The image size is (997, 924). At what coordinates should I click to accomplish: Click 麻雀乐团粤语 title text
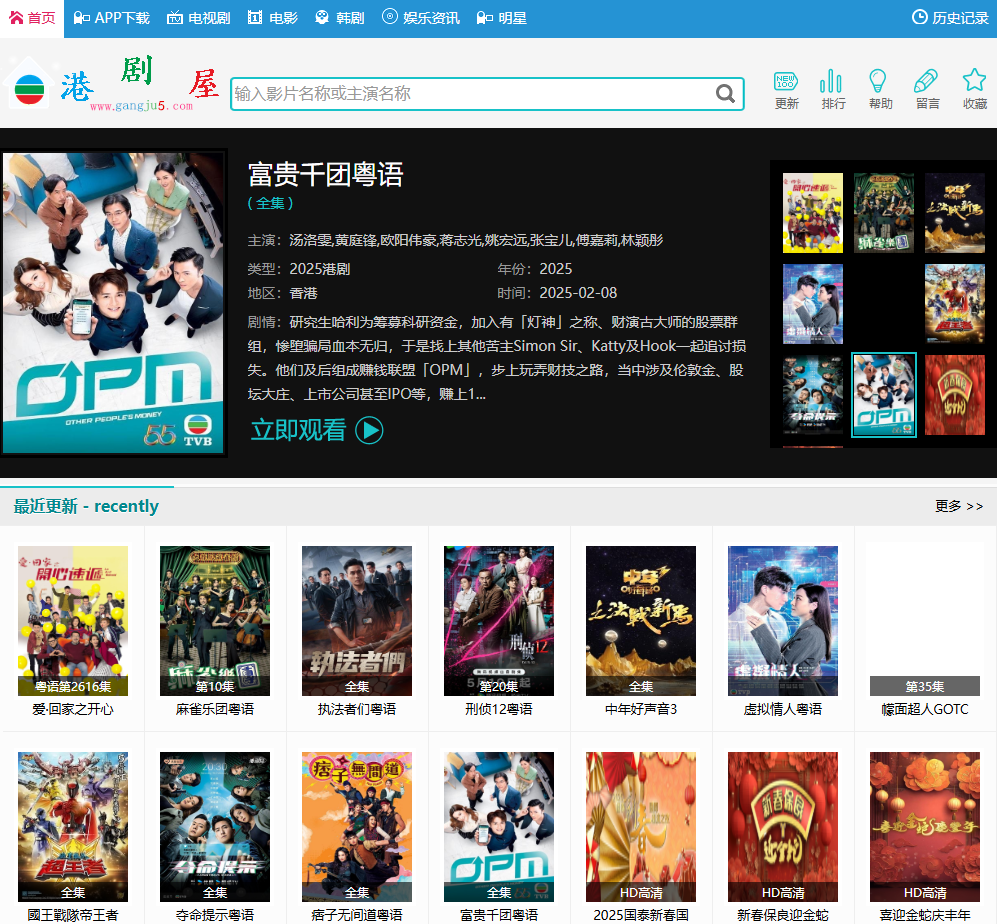click(215, 709)
